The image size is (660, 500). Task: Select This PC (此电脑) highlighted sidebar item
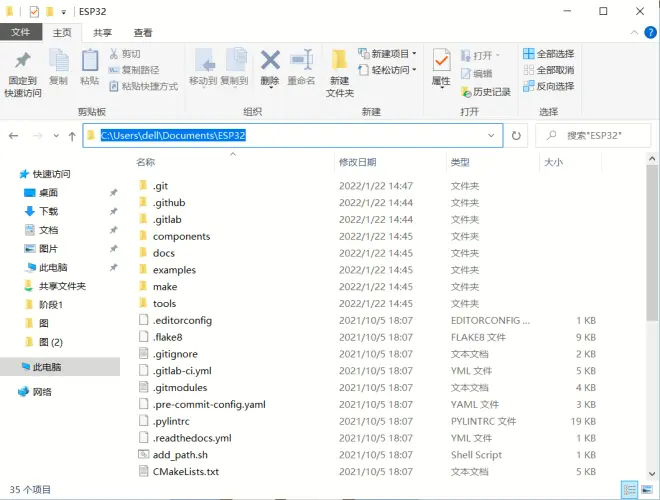pos(60,367)
